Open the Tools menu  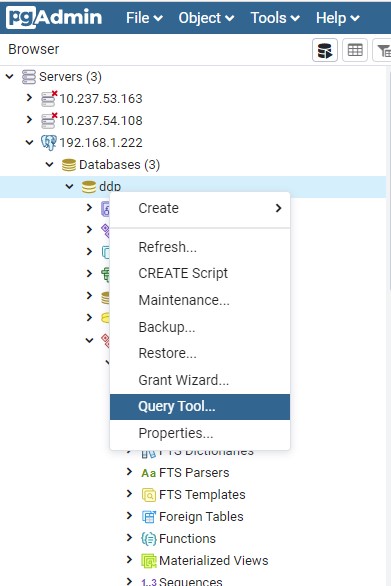pos(275,18)
